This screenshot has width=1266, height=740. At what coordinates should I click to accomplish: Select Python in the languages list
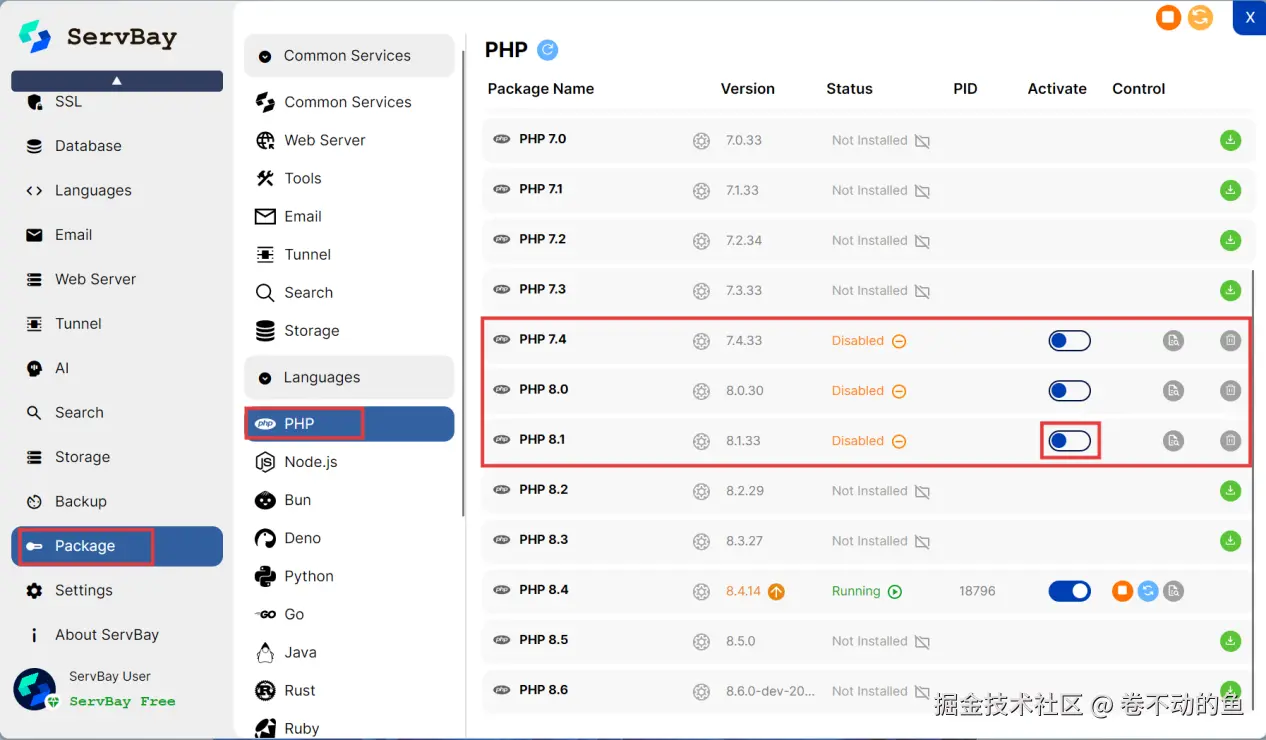coord(349,576)
